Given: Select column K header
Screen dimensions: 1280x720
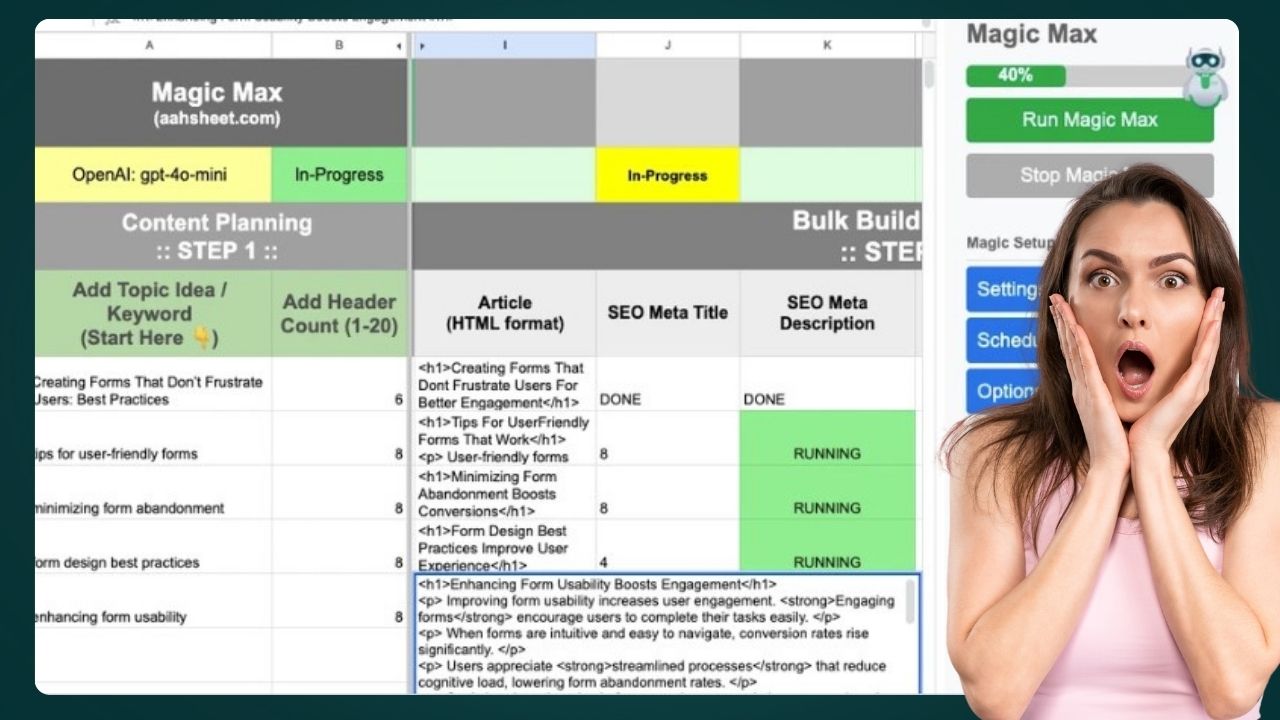Looking at the screenshot, I should point(827,45).
